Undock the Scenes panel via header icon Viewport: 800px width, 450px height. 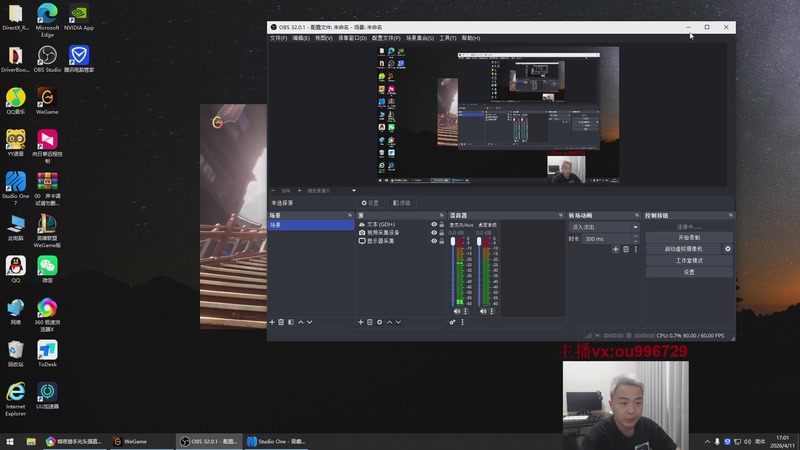(x=350, y=216)
